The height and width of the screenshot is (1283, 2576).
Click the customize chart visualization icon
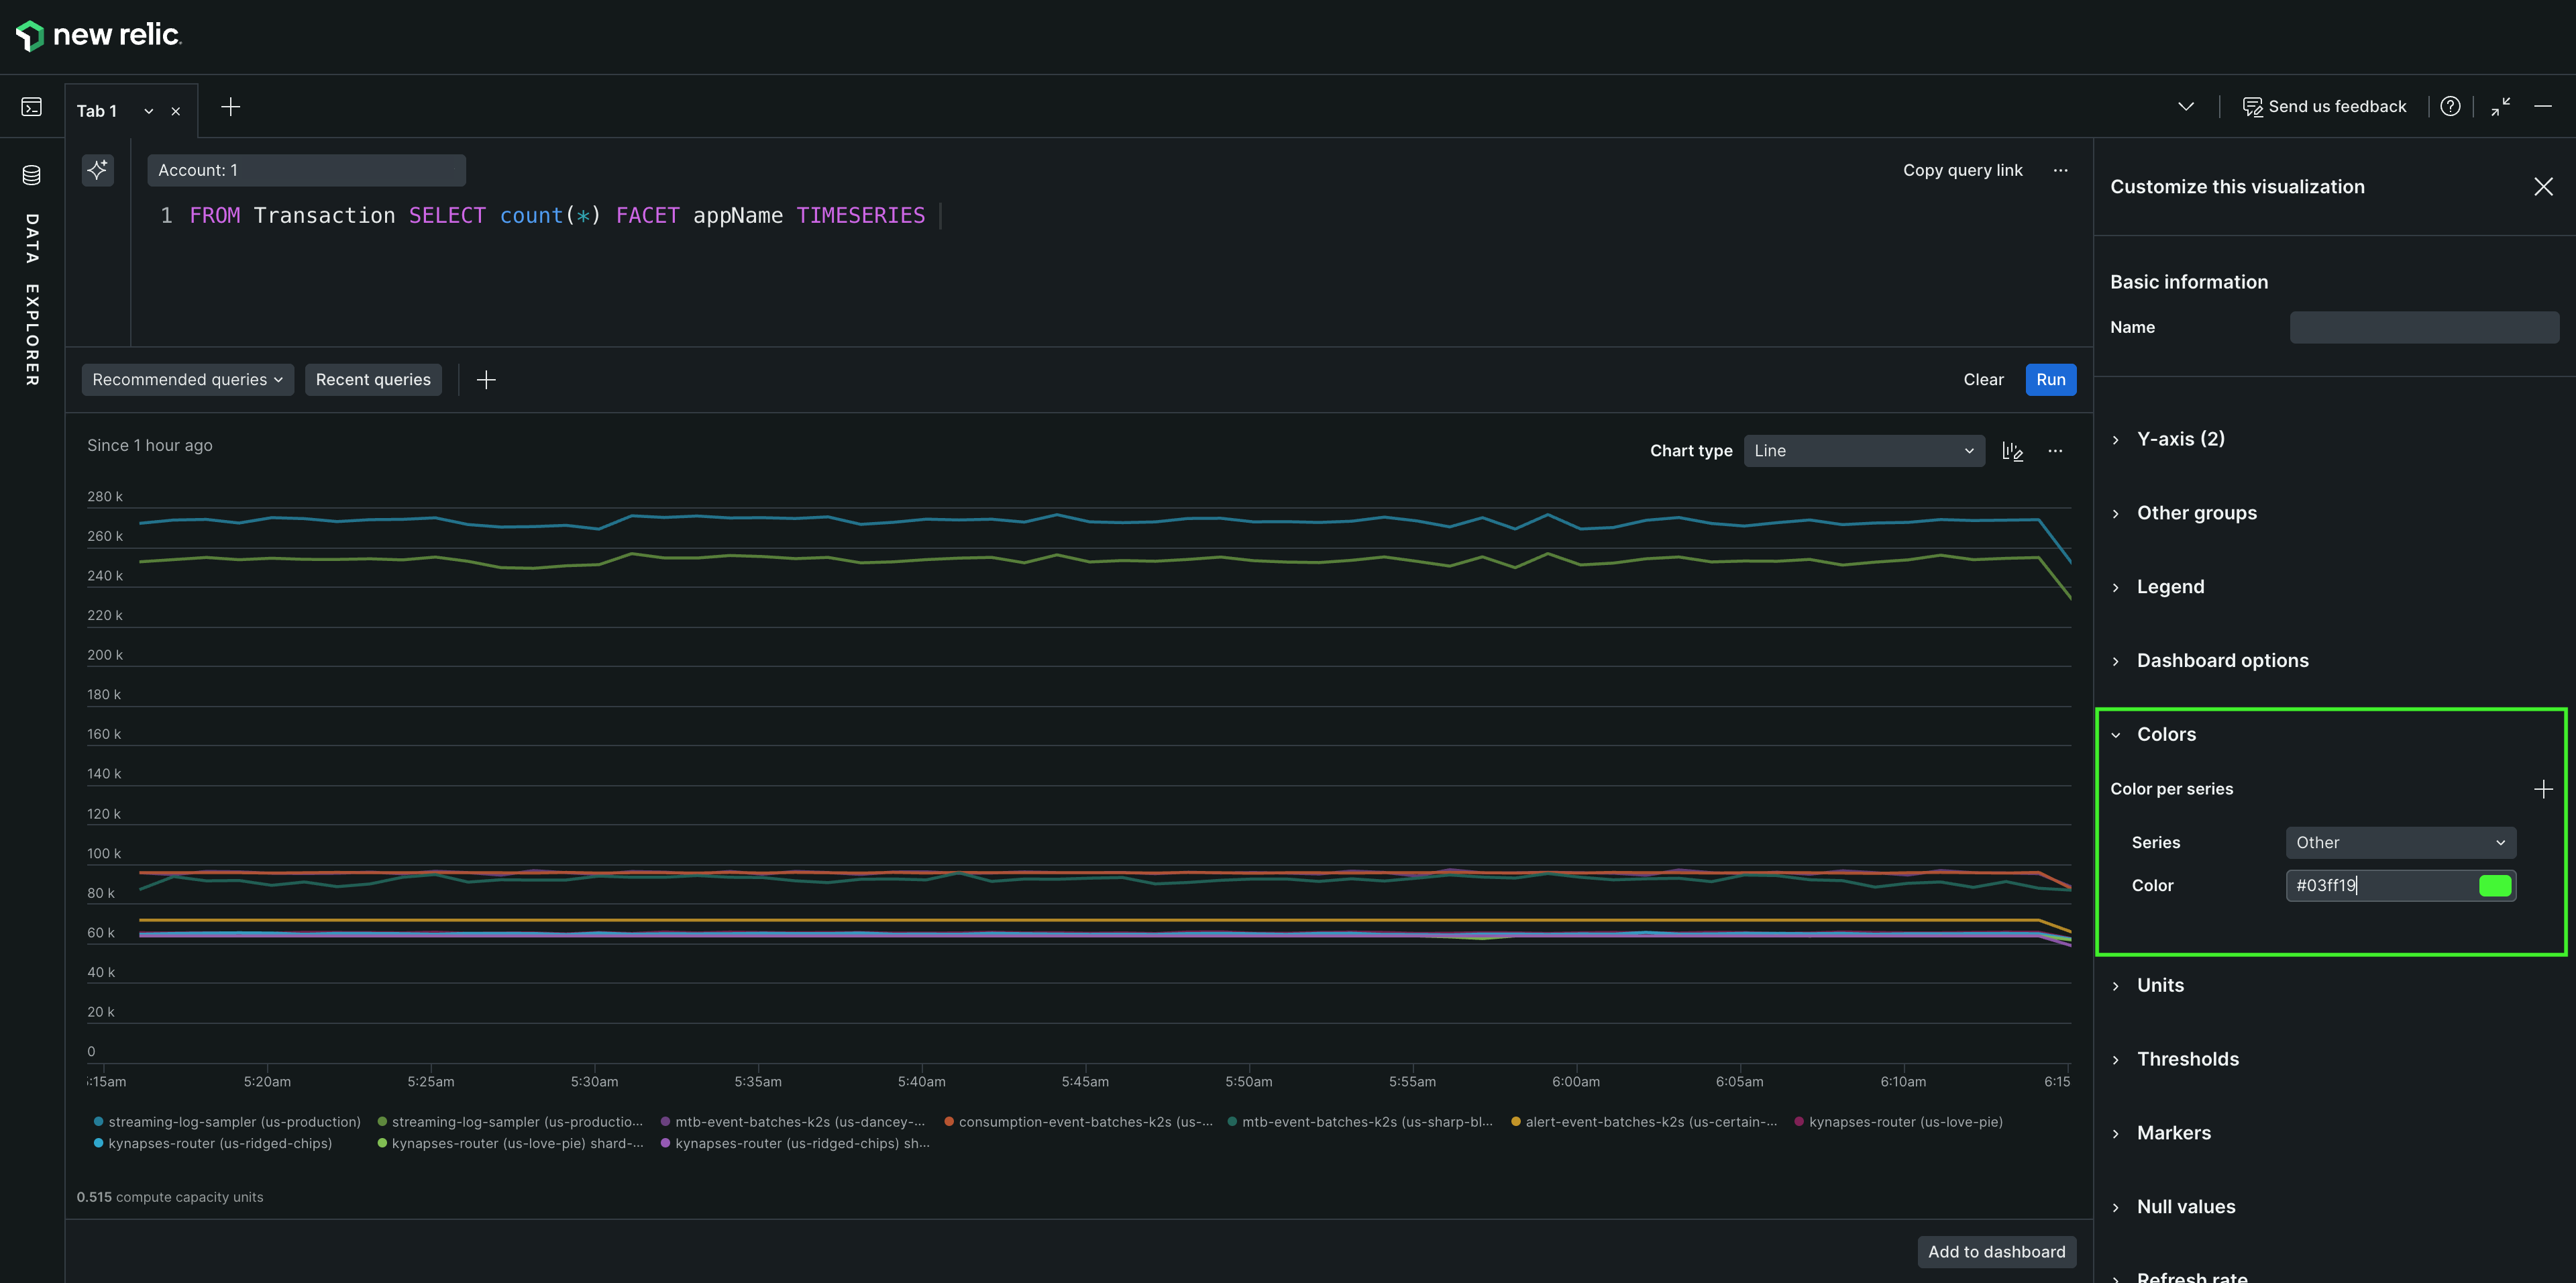(x=2012, y=451)
